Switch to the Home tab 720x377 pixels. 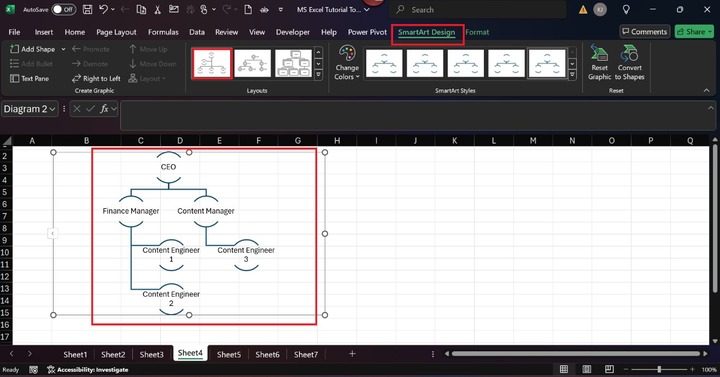pos(74,32)
